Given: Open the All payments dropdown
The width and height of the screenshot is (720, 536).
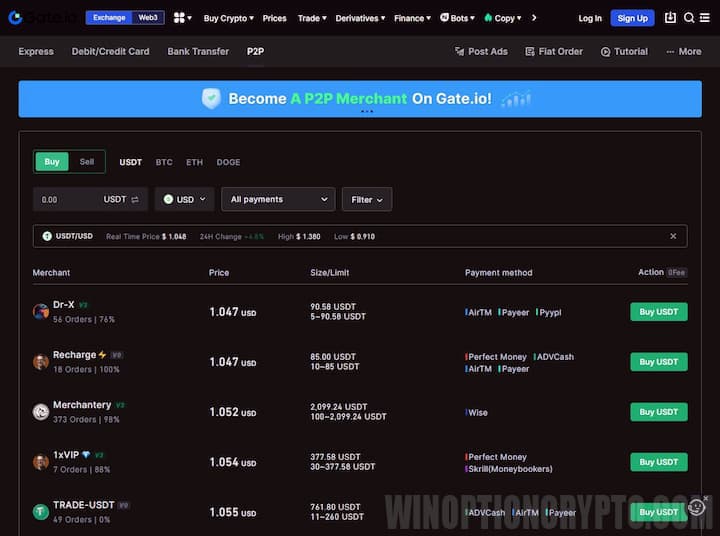Looking at the screenshot, I should coord(278,199).
